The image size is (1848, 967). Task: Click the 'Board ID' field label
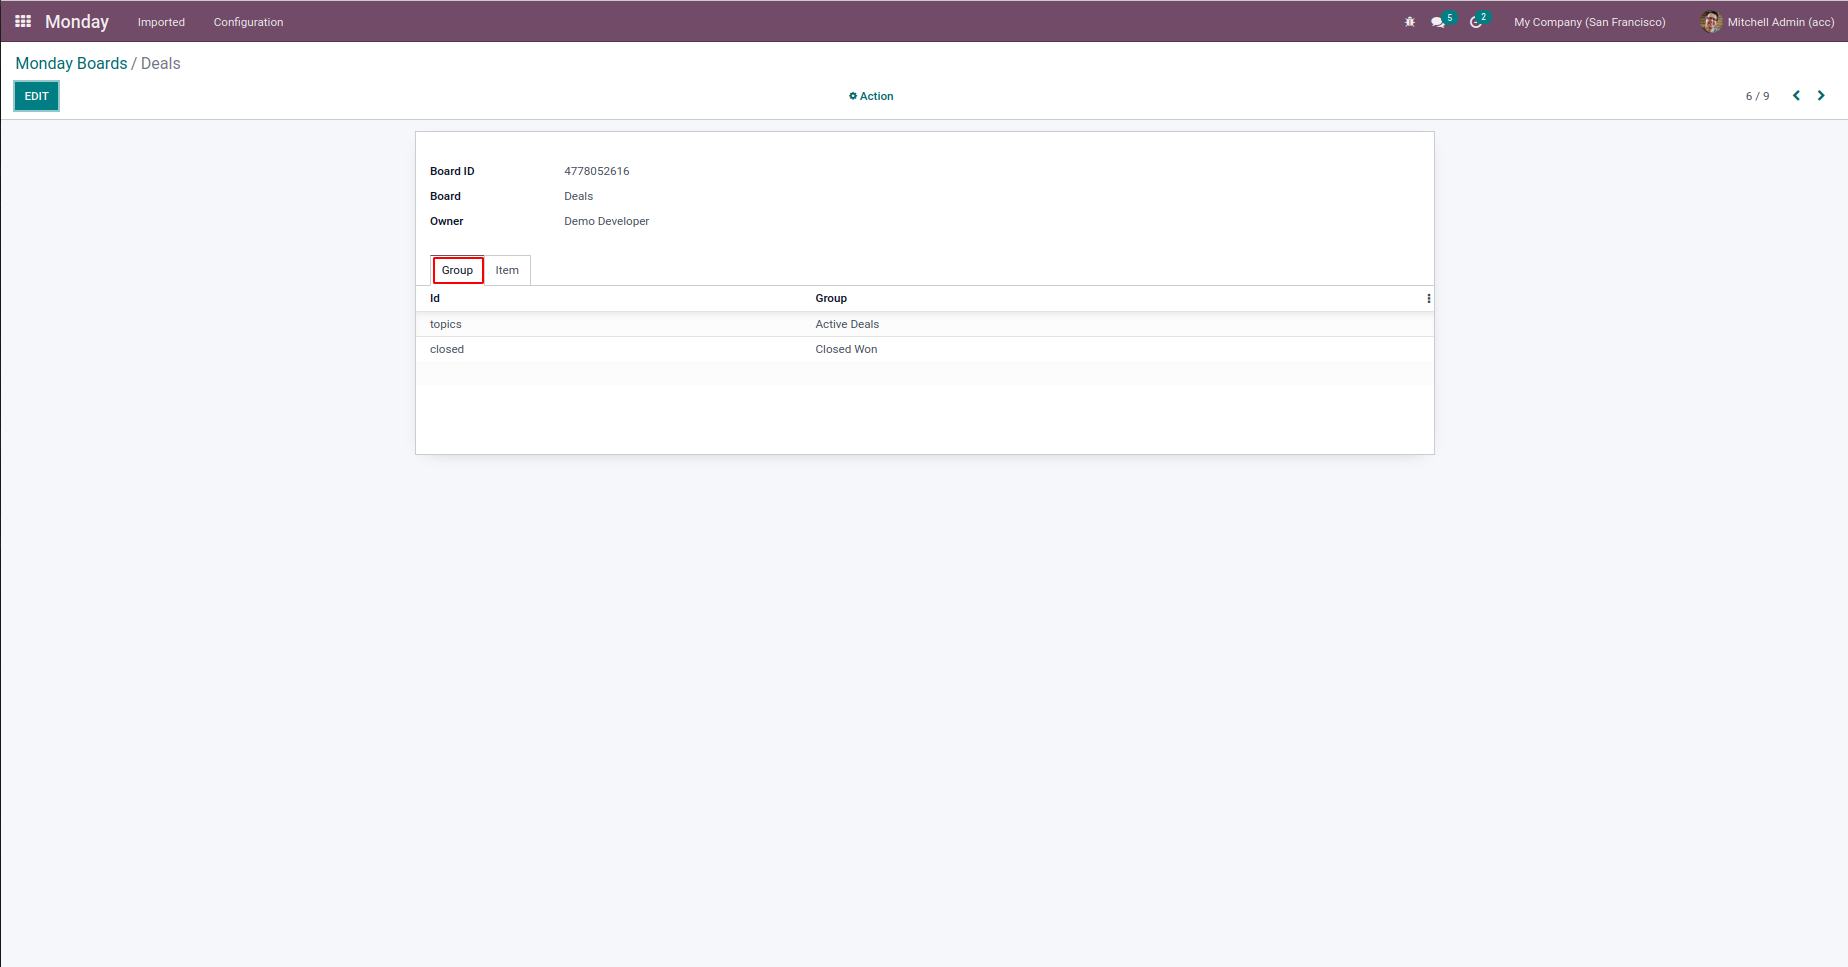coord(452,171)
